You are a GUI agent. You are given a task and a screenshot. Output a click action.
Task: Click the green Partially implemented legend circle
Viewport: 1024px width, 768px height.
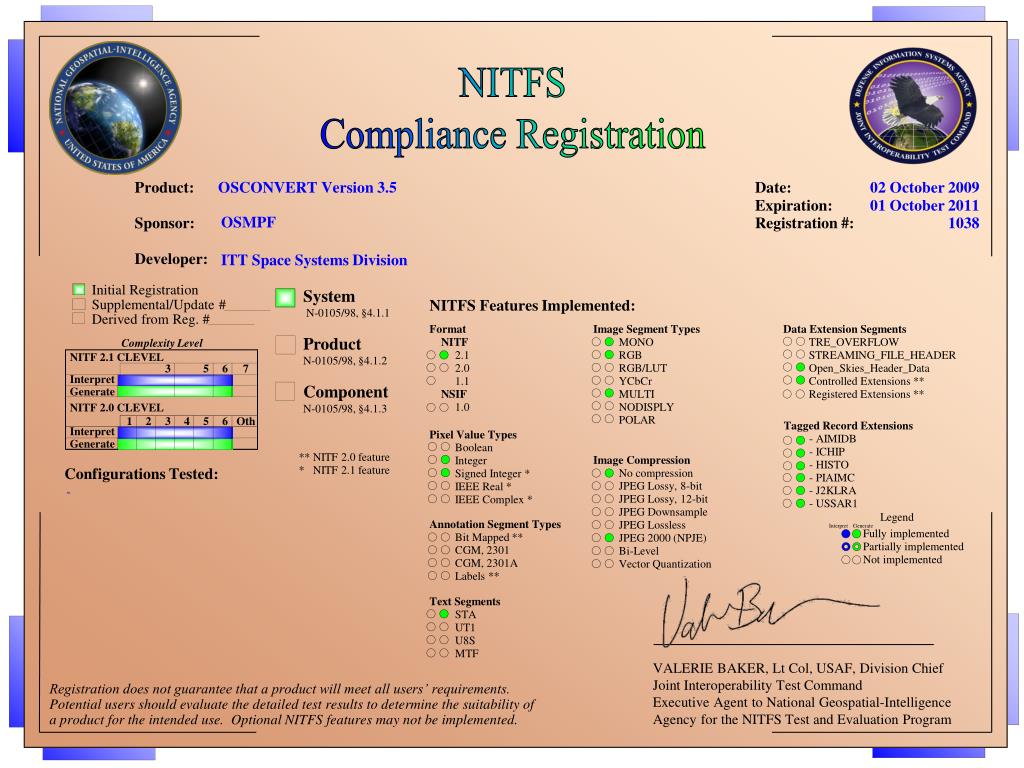click(x=856, y=547)
